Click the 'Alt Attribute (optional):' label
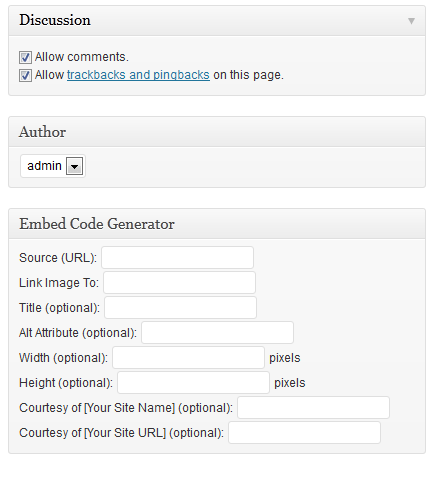The width and height of the screenshot is (436, 481). click(x=78, y=333)
